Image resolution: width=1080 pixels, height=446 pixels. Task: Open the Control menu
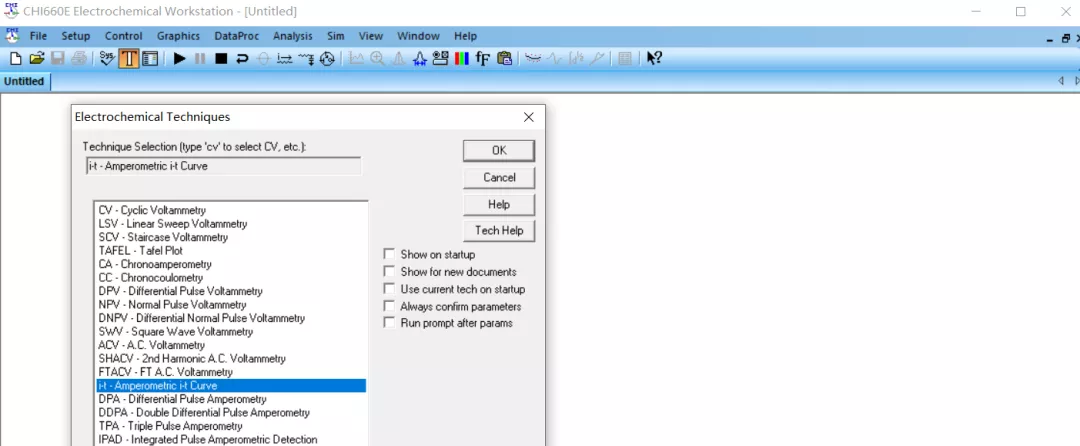pyautogui.click(x=124, y=36)
